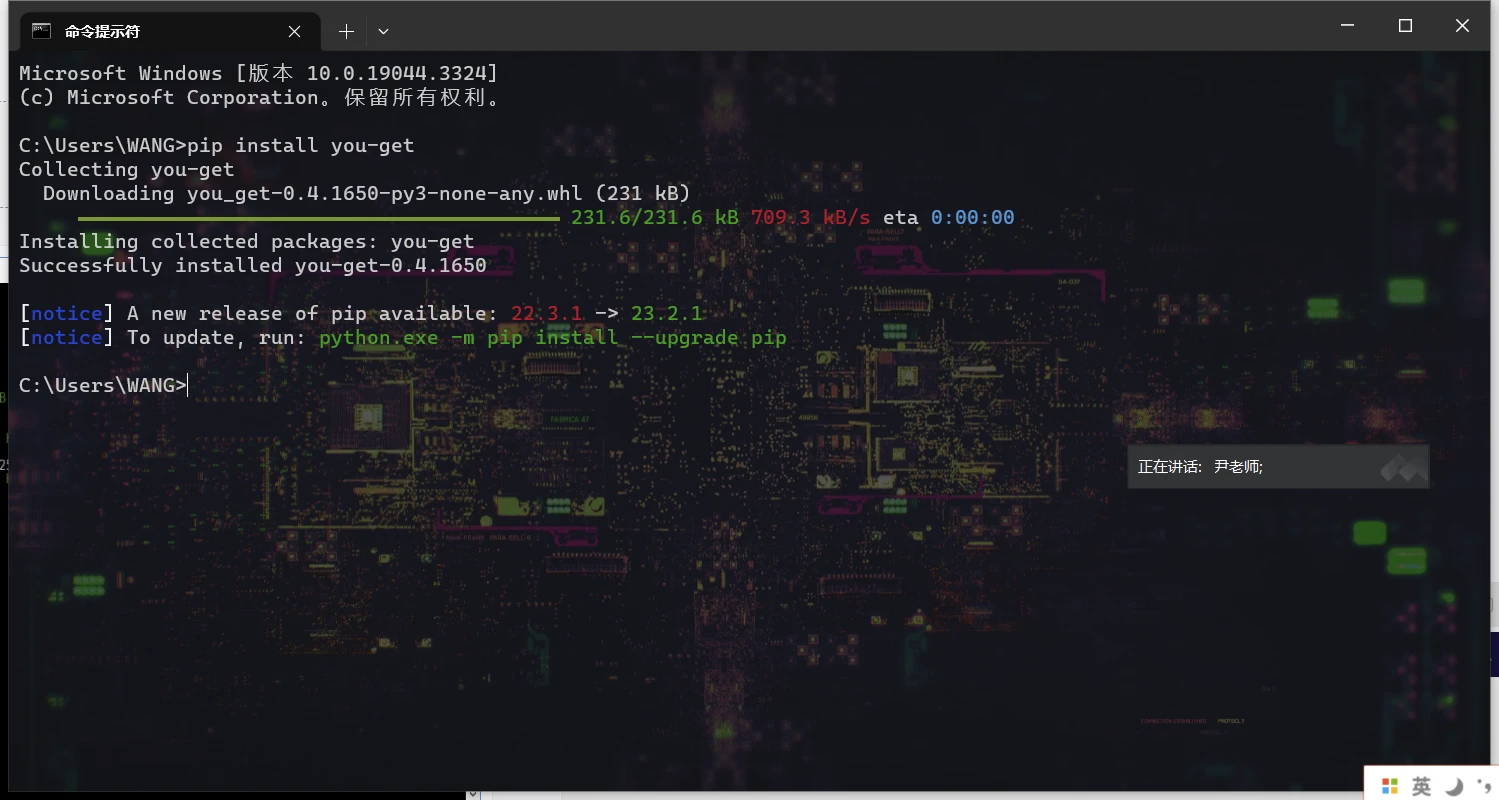Click the red '709.3 kB/s' speed value
This screenshot has width=1499, height=800.
click(x=810, y=217)
